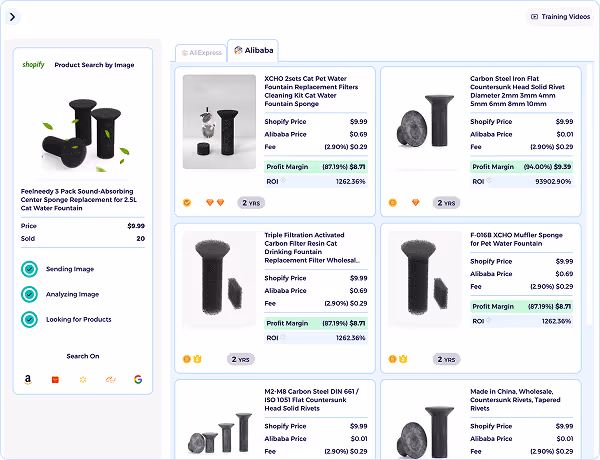
Task: Click the gold badge on Carbon Steel Iron Flat card
Action: [x=393, y=203]
